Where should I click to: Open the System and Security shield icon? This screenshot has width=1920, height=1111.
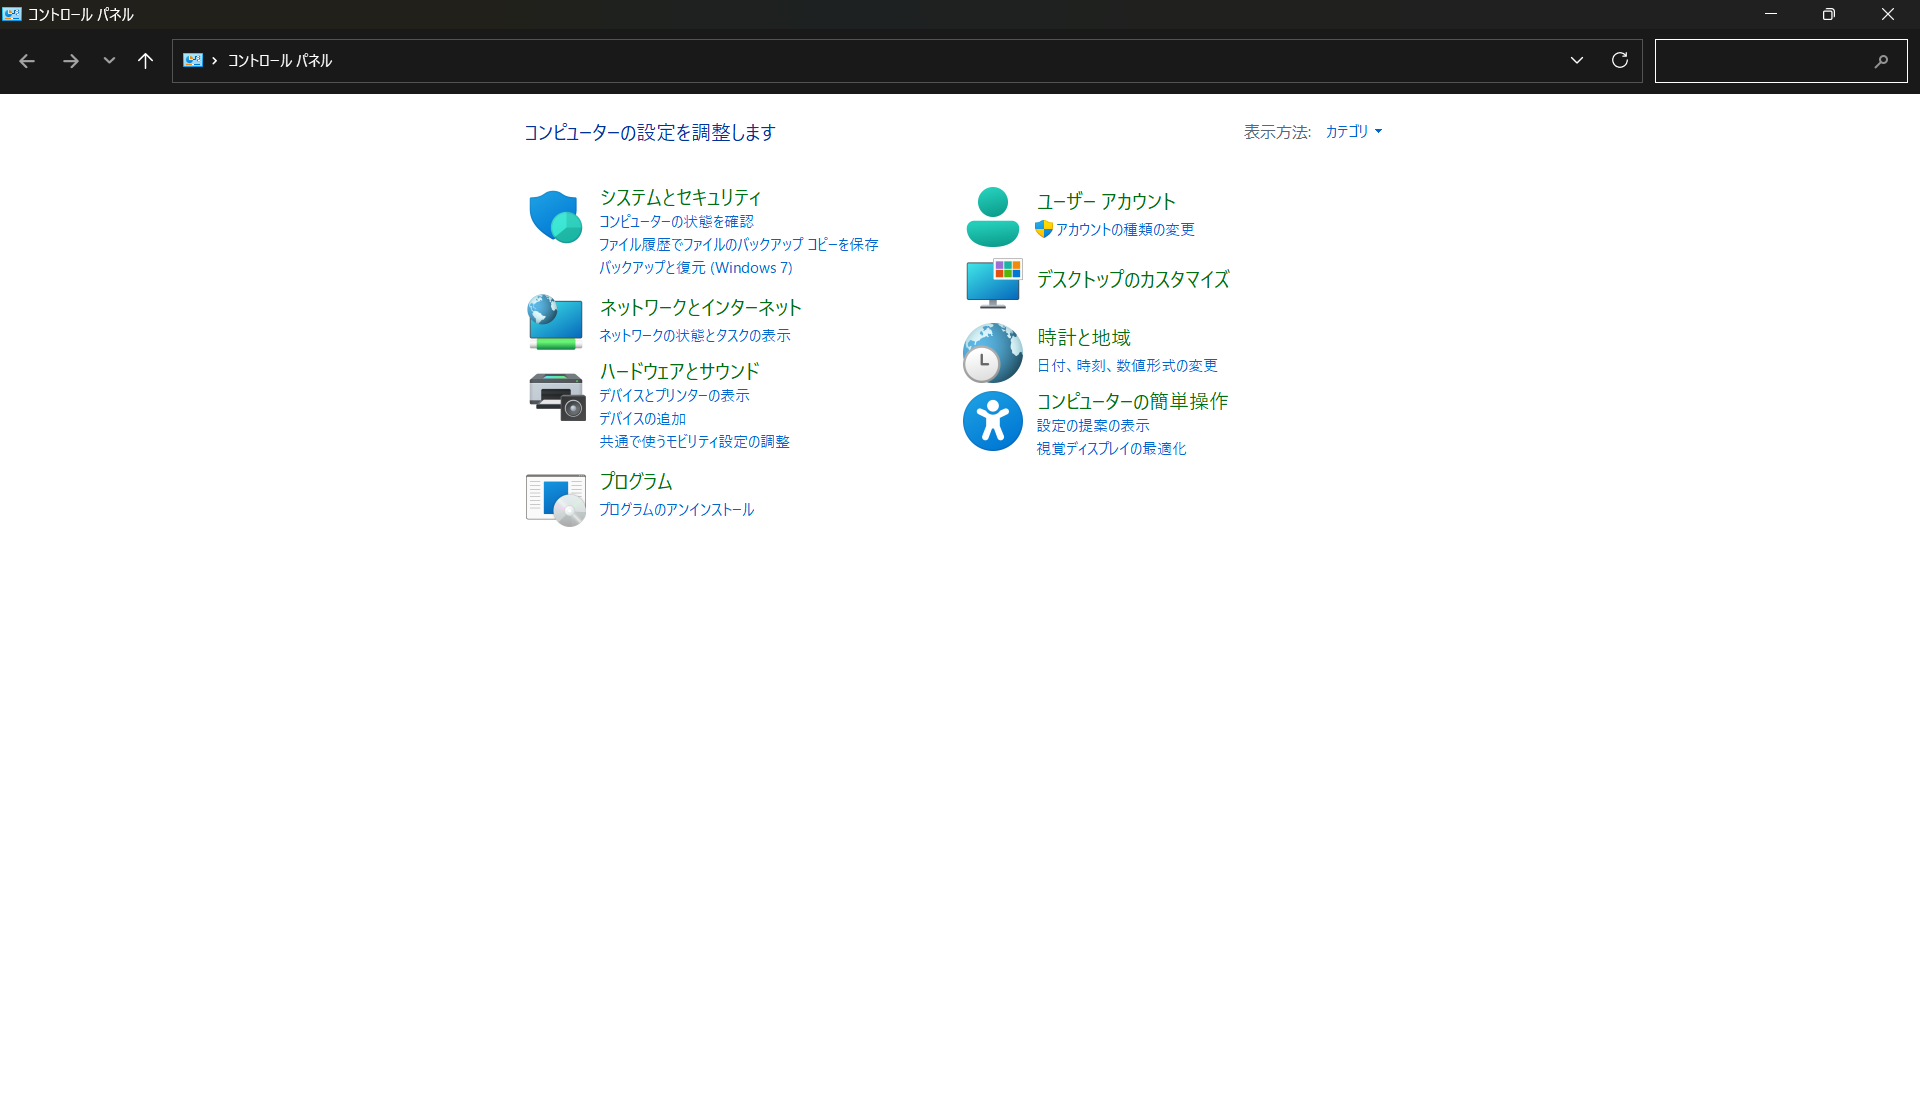(x=555, y=216)
